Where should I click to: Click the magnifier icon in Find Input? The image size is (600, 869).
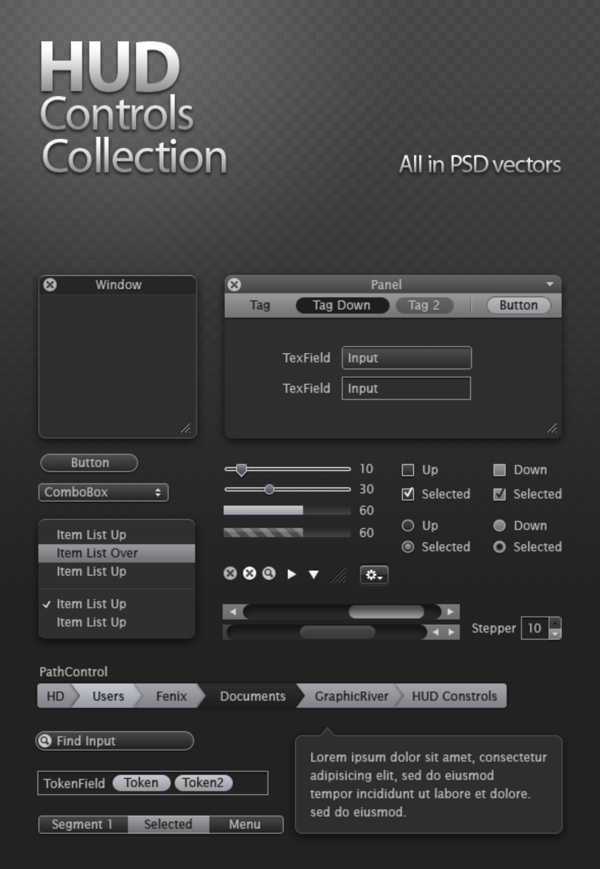click(x=45, y=741)
